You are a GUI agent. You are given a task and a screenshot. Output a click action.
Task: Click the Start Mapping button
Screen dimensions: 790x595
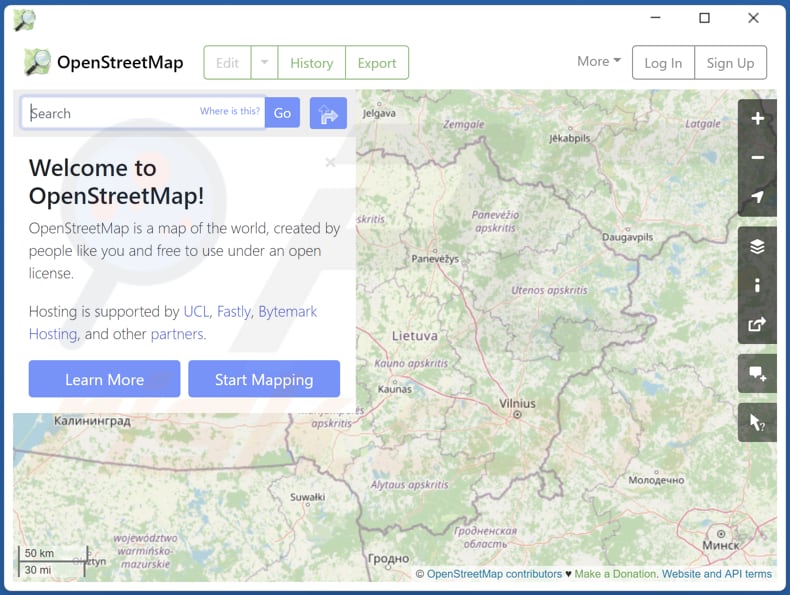(x=264, y=379)
